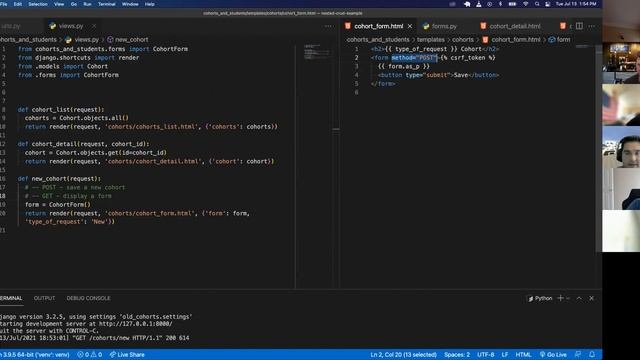Change language mode HTML
This screenshot has width=640, height=360.
coord(523,355)
